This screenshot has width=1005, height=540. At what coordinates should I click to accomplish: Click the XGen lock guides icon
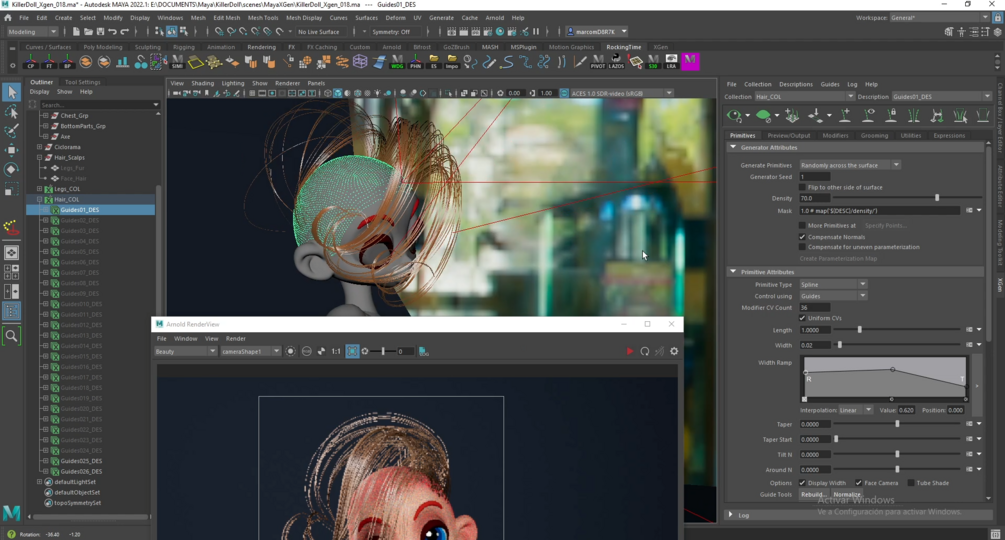(x=891, y=115)
